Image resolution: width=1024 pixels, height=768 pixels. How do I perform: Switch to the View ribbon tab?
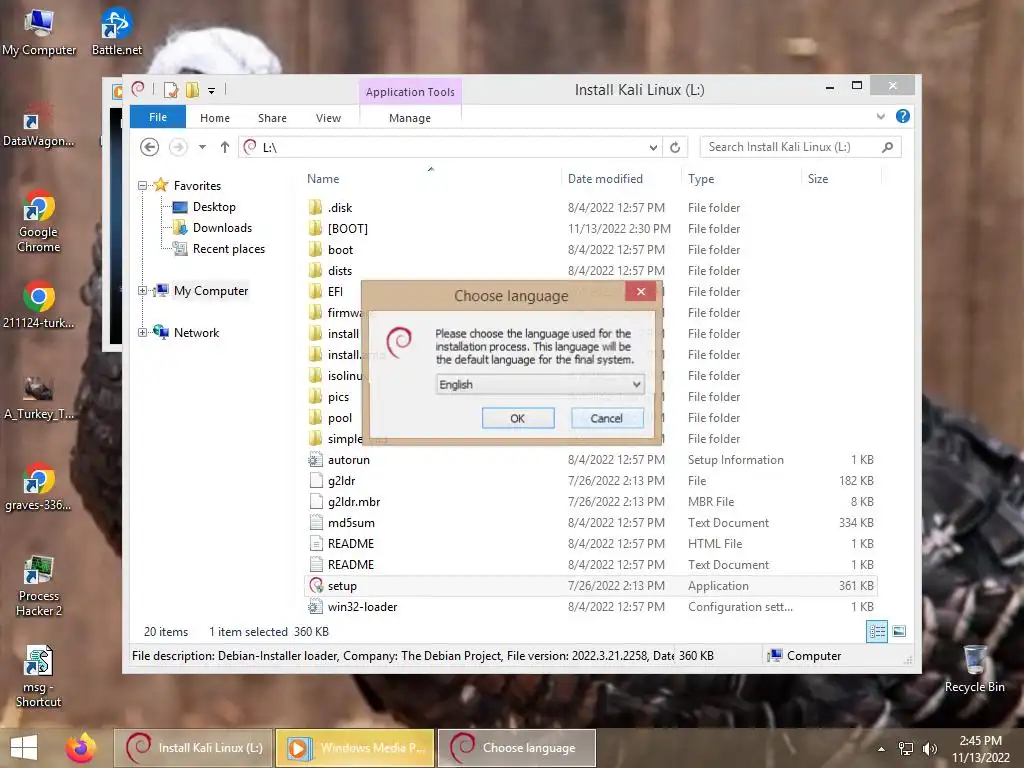[x=328, y=118]
